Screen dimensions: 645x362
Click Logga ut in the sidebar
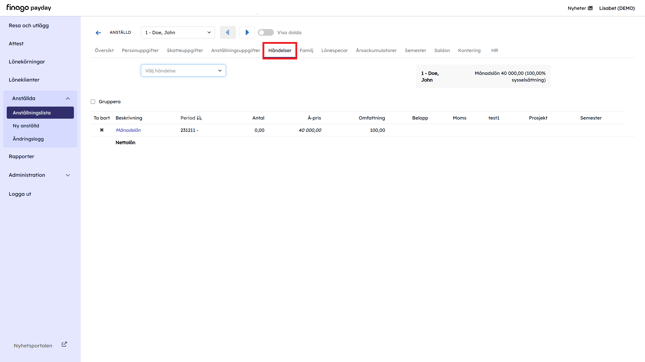pyautogui.click(x=20, y=194)
